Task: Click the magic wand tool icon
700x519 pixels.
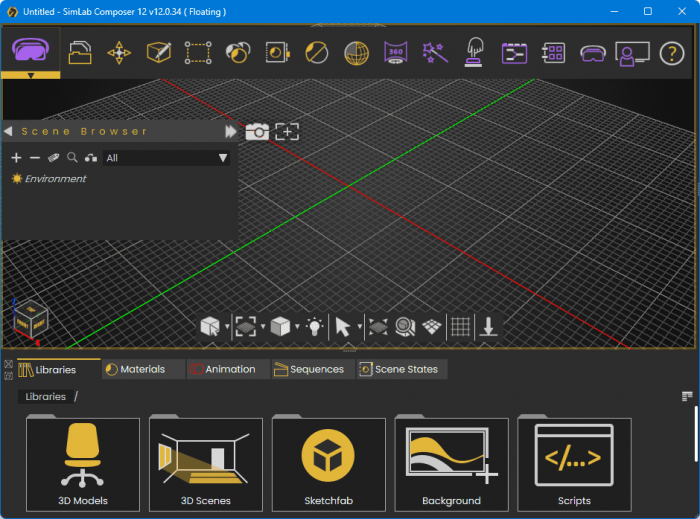Action: click(434, 52)
